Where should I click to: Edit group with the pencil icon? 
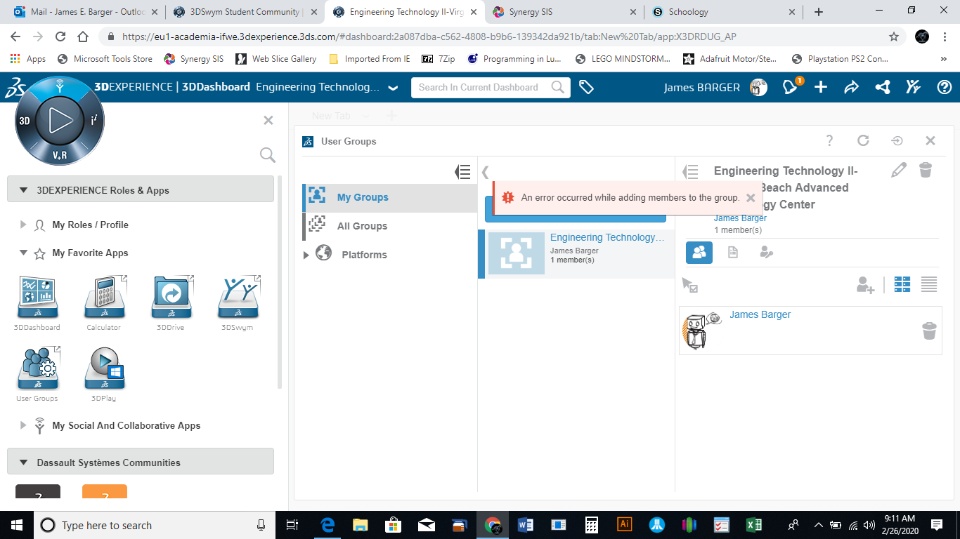898,170
